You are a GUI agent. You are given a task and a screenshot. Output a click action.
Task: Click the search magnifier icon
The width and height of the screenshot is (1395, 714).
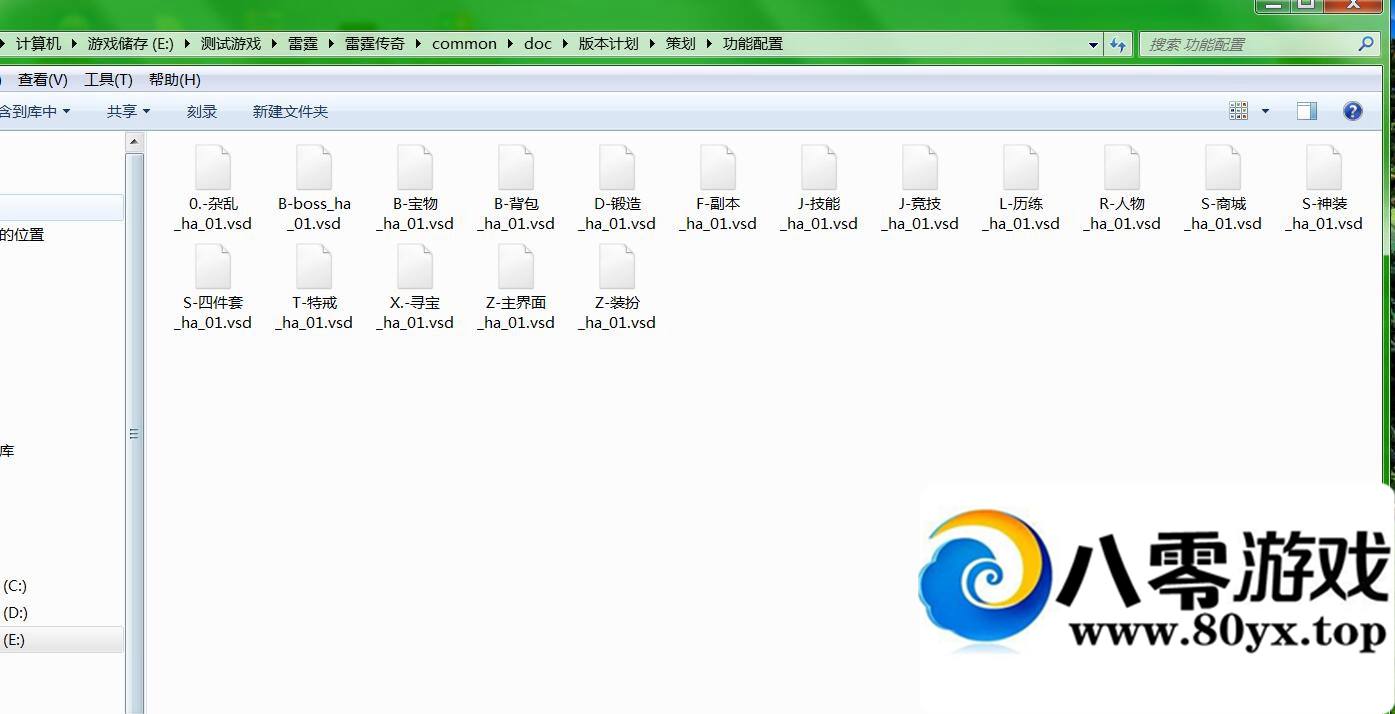click(x=1366, y=44)
